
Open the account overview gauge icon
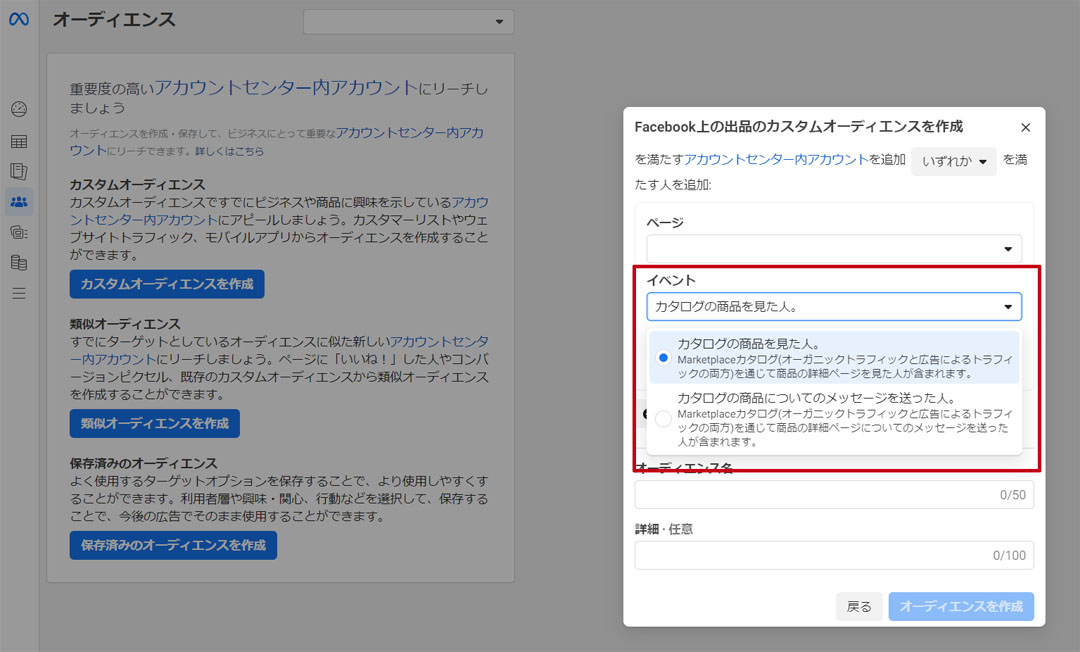[x=19, y=109]
